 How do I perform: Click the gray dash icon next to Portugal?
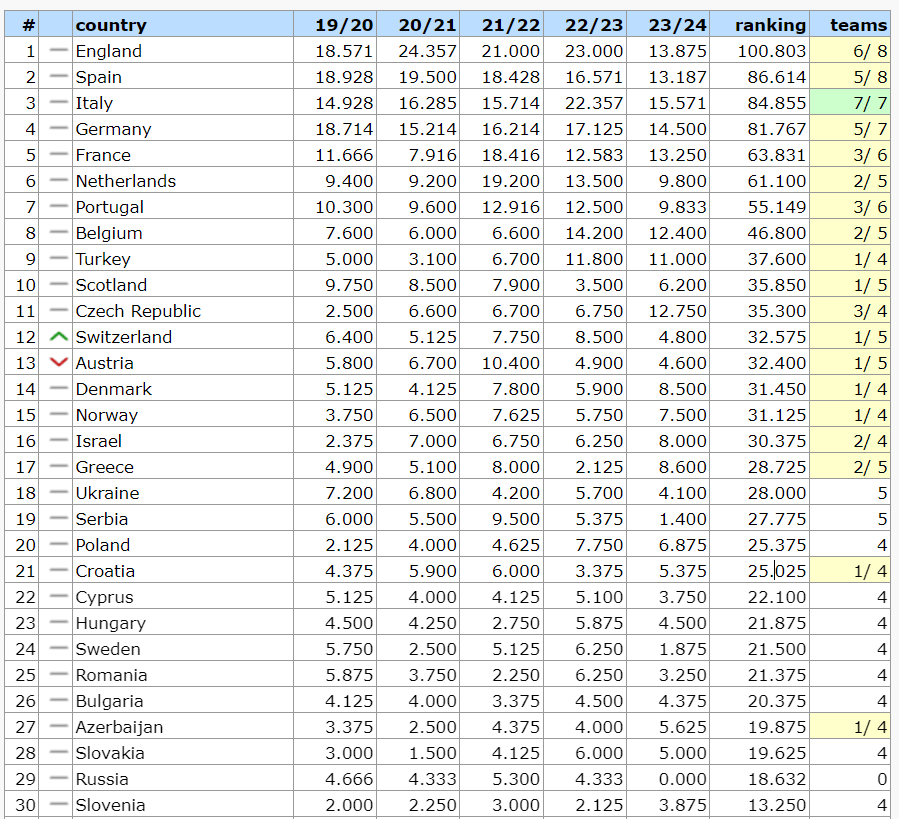click(x=58, y=207)
